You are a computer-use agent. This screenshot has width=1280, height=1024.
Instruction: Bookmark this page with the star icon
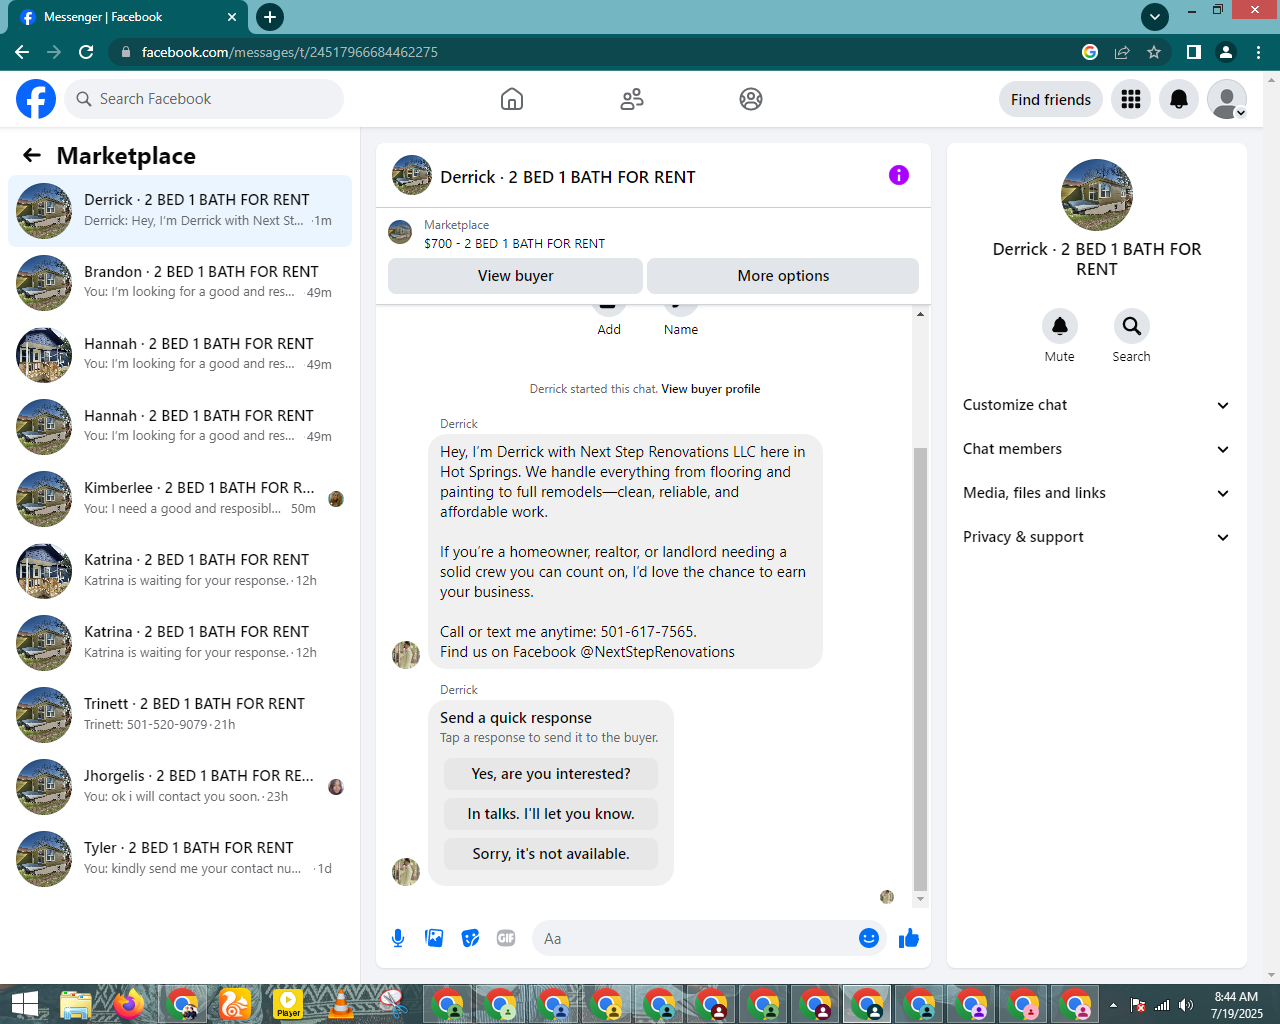[x=1154, y=52]
